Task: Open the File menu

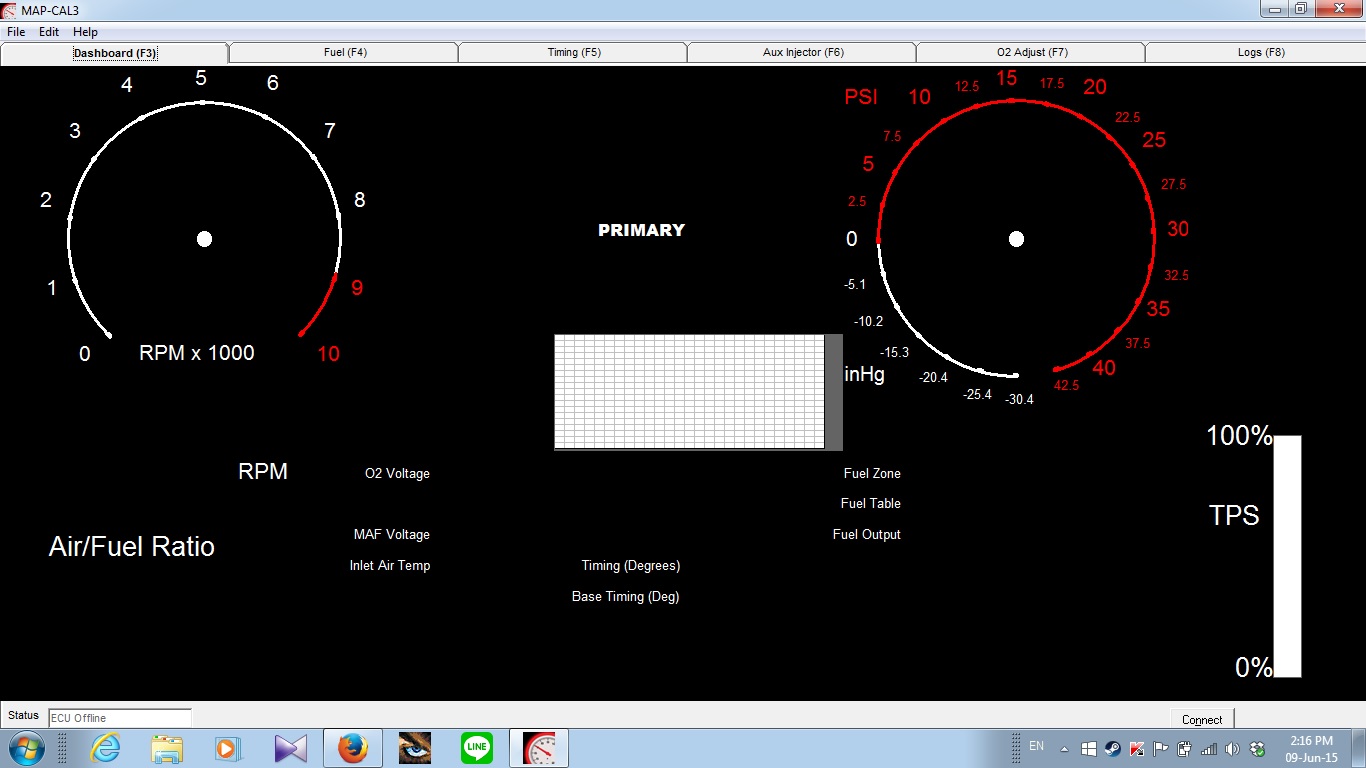Action: coord(16,31)
